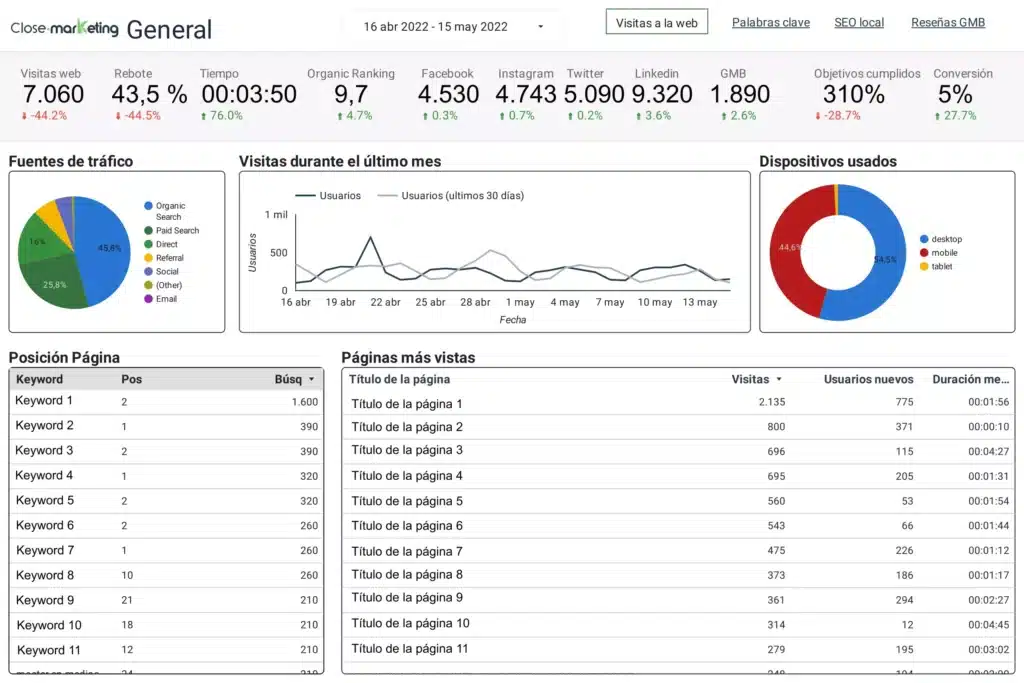
Task: Click the Email legend dot
Action: (x=148, y=299)
